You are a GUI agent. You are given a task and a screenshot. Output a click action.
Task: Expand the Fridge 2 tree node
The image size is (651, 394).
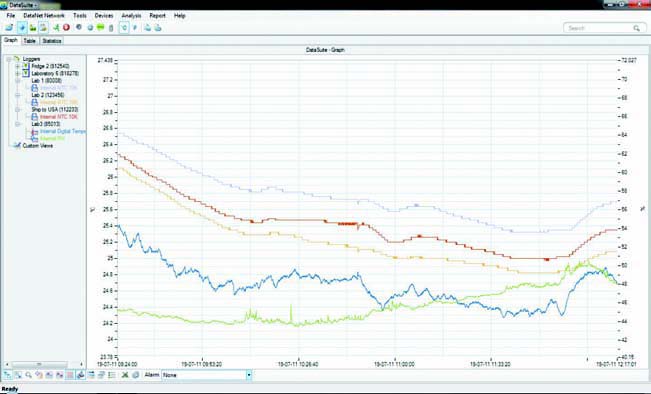click(x=17, y=66)
